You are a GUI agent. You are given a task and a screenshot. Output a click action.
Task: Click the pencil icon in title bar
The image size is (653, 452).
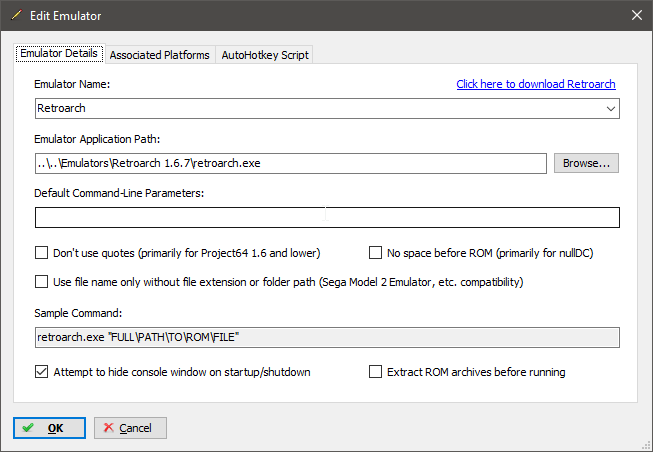point(16,15)
